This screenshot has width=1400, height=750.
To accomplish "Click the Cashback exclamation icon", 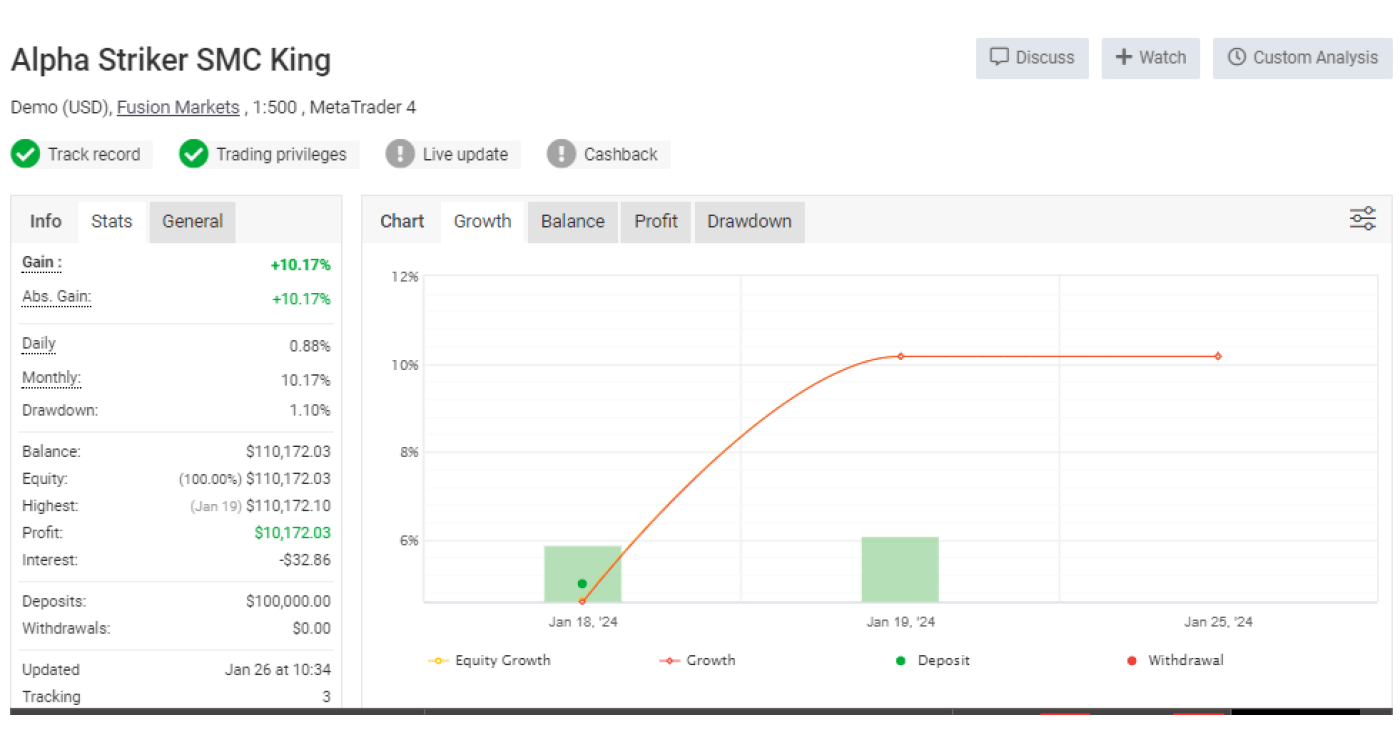I will tap(561, 154).
